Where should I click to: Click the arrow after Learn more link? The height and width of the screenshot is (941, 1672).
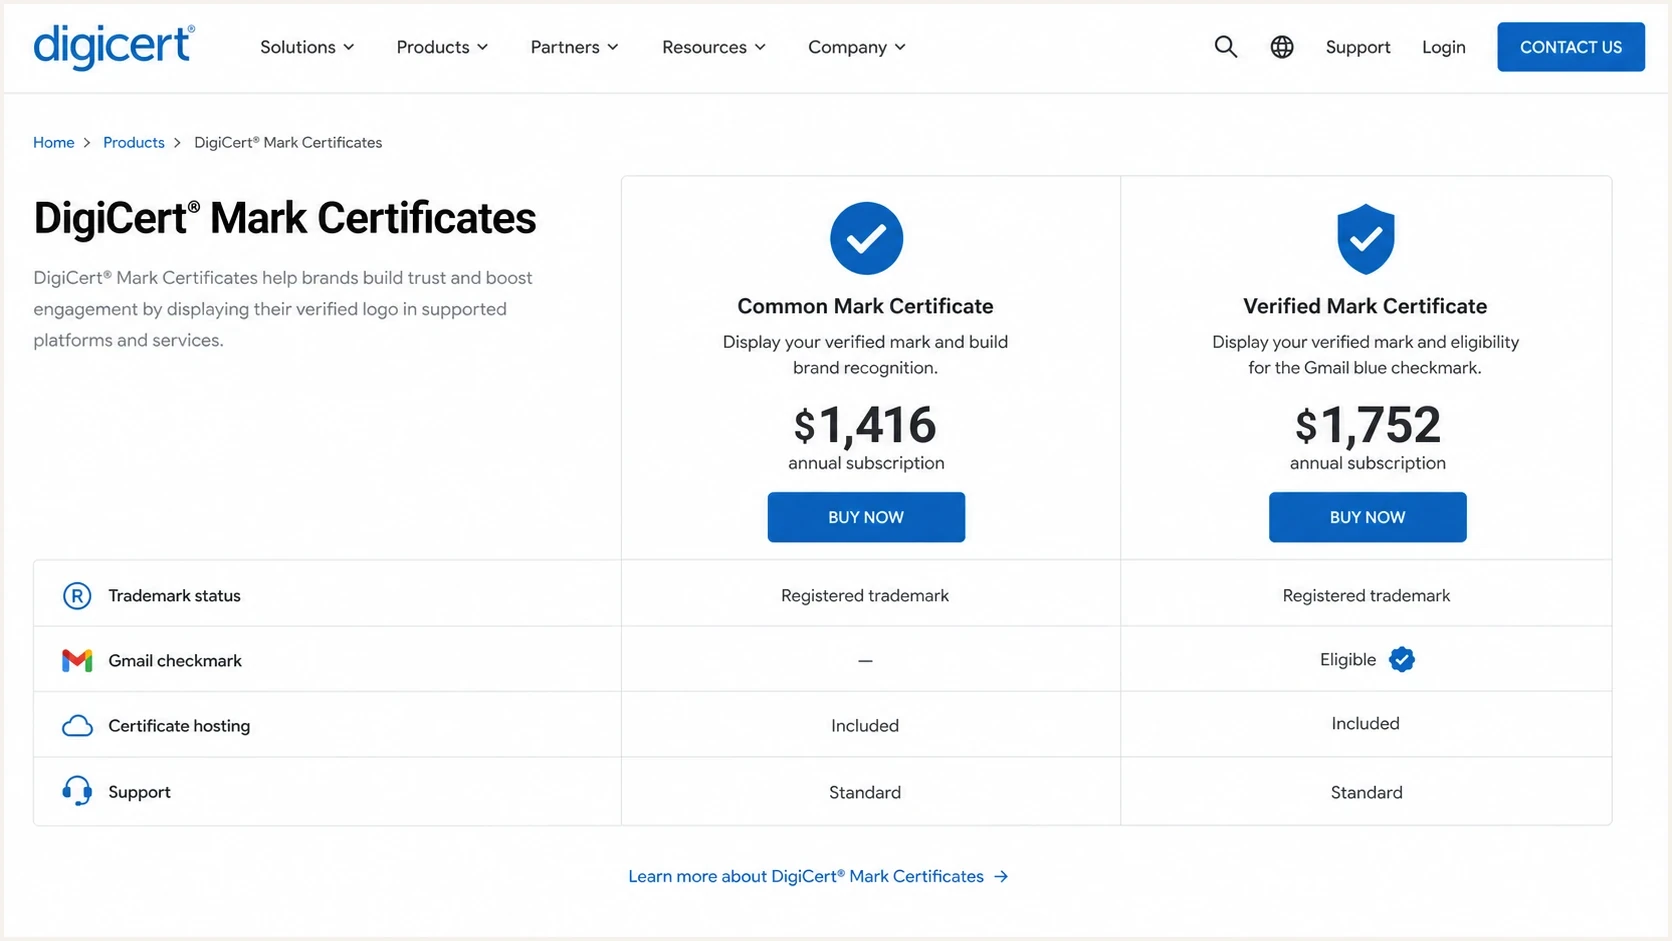pos(1001,877)
